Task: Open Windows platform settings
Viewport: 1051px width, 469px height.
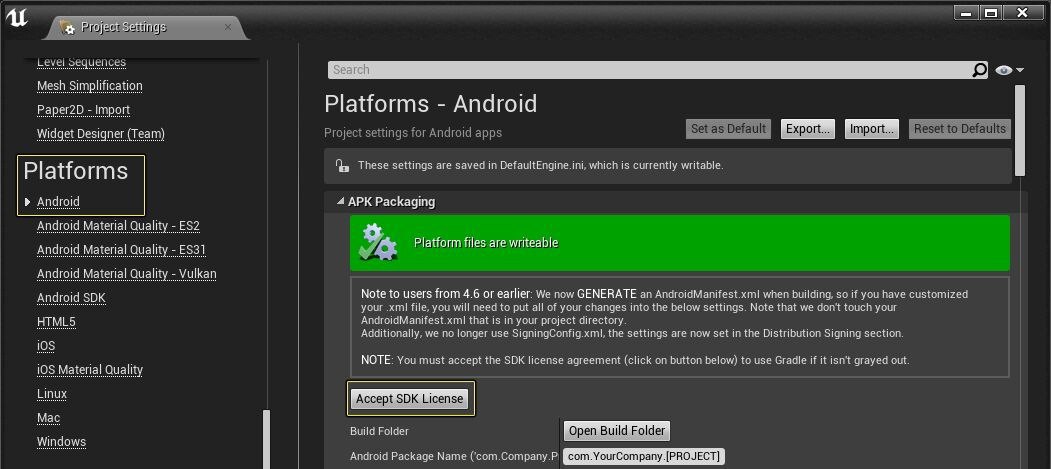Action: coord(61,442)
